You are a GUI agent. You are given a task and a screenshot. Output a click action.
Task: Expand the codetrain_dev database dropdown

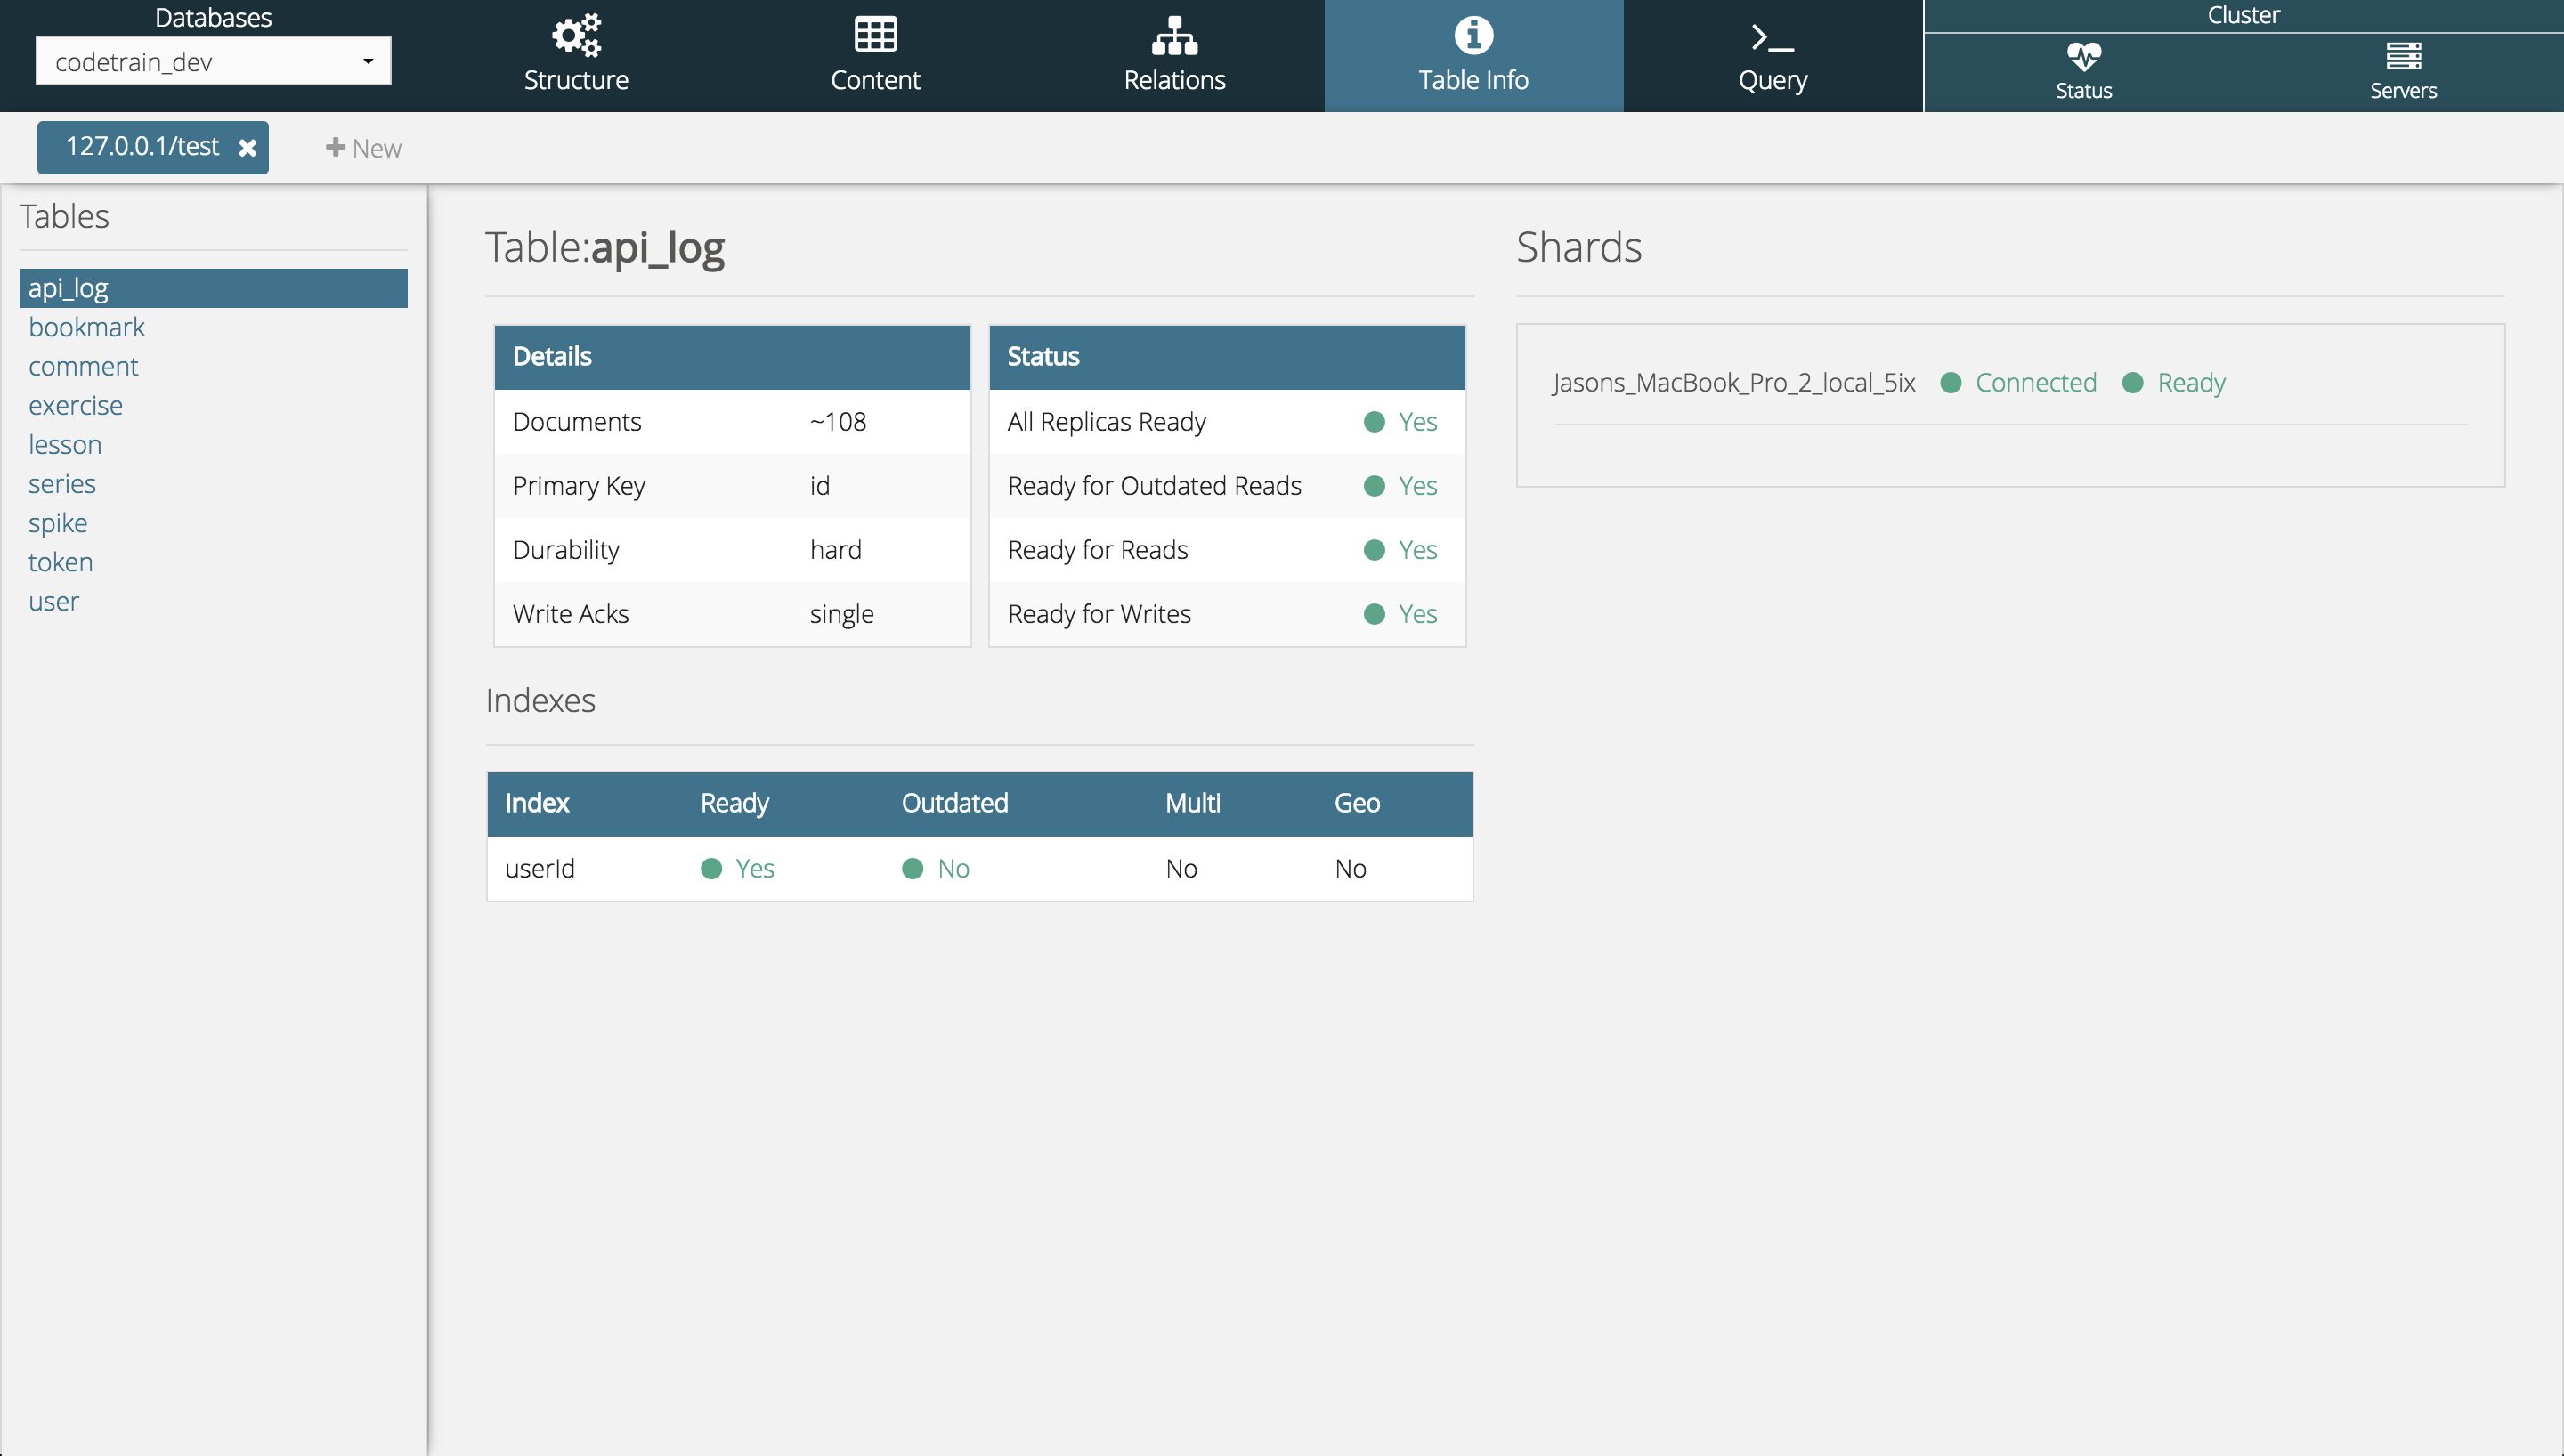point(368,62)
